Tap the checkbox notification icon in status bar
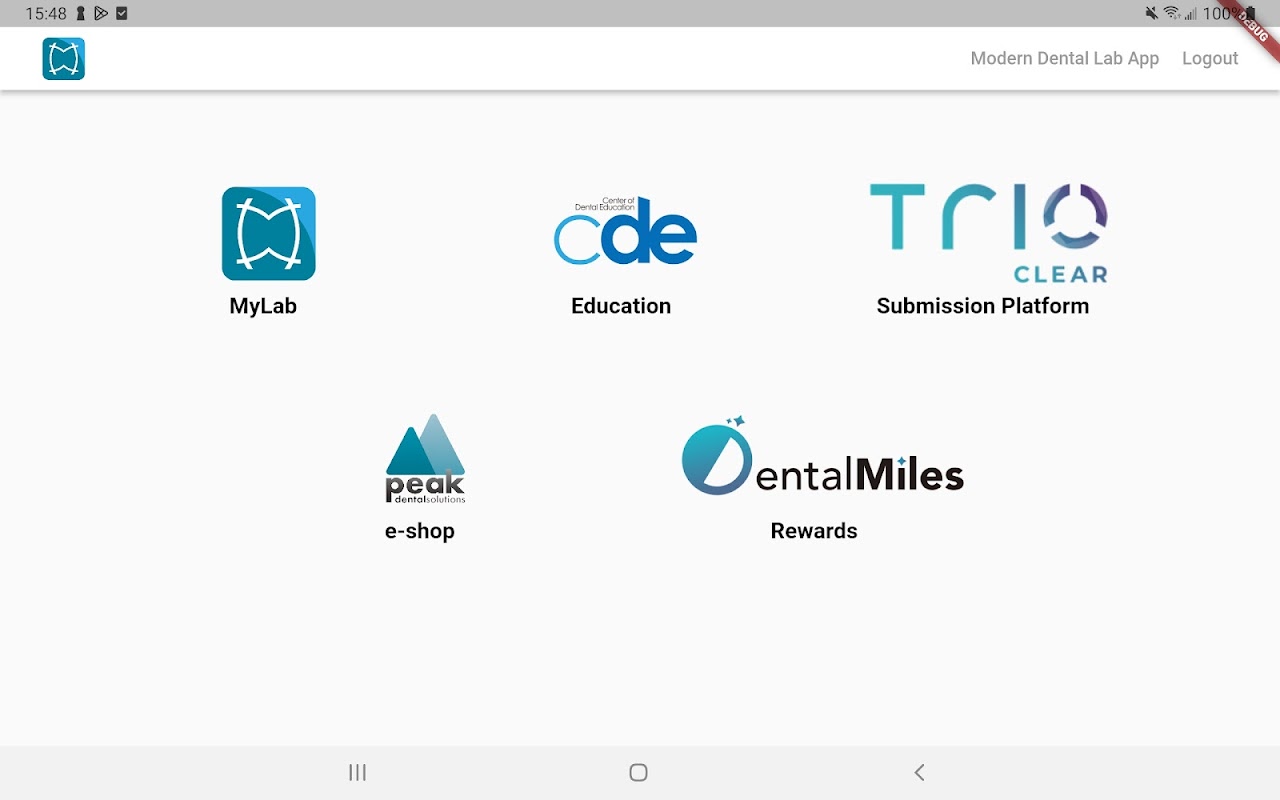The height and width of the screenshot is (800, 1280). 121,13
